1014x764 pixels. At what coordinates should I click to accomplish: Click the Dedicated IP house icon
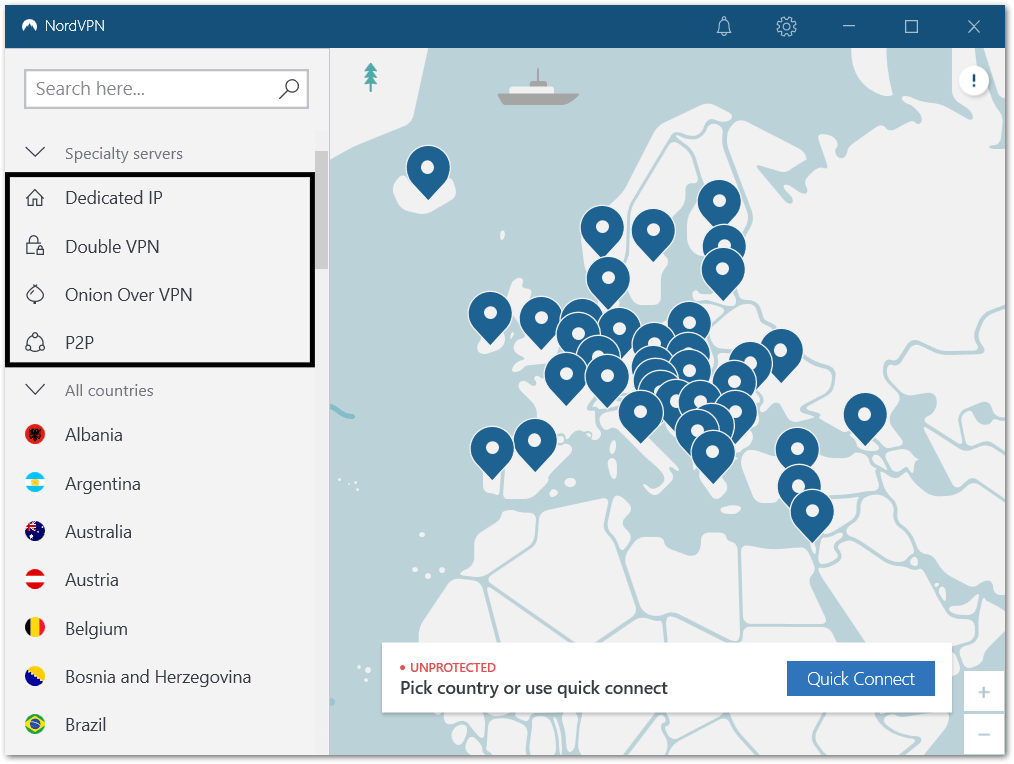point(35,197)
